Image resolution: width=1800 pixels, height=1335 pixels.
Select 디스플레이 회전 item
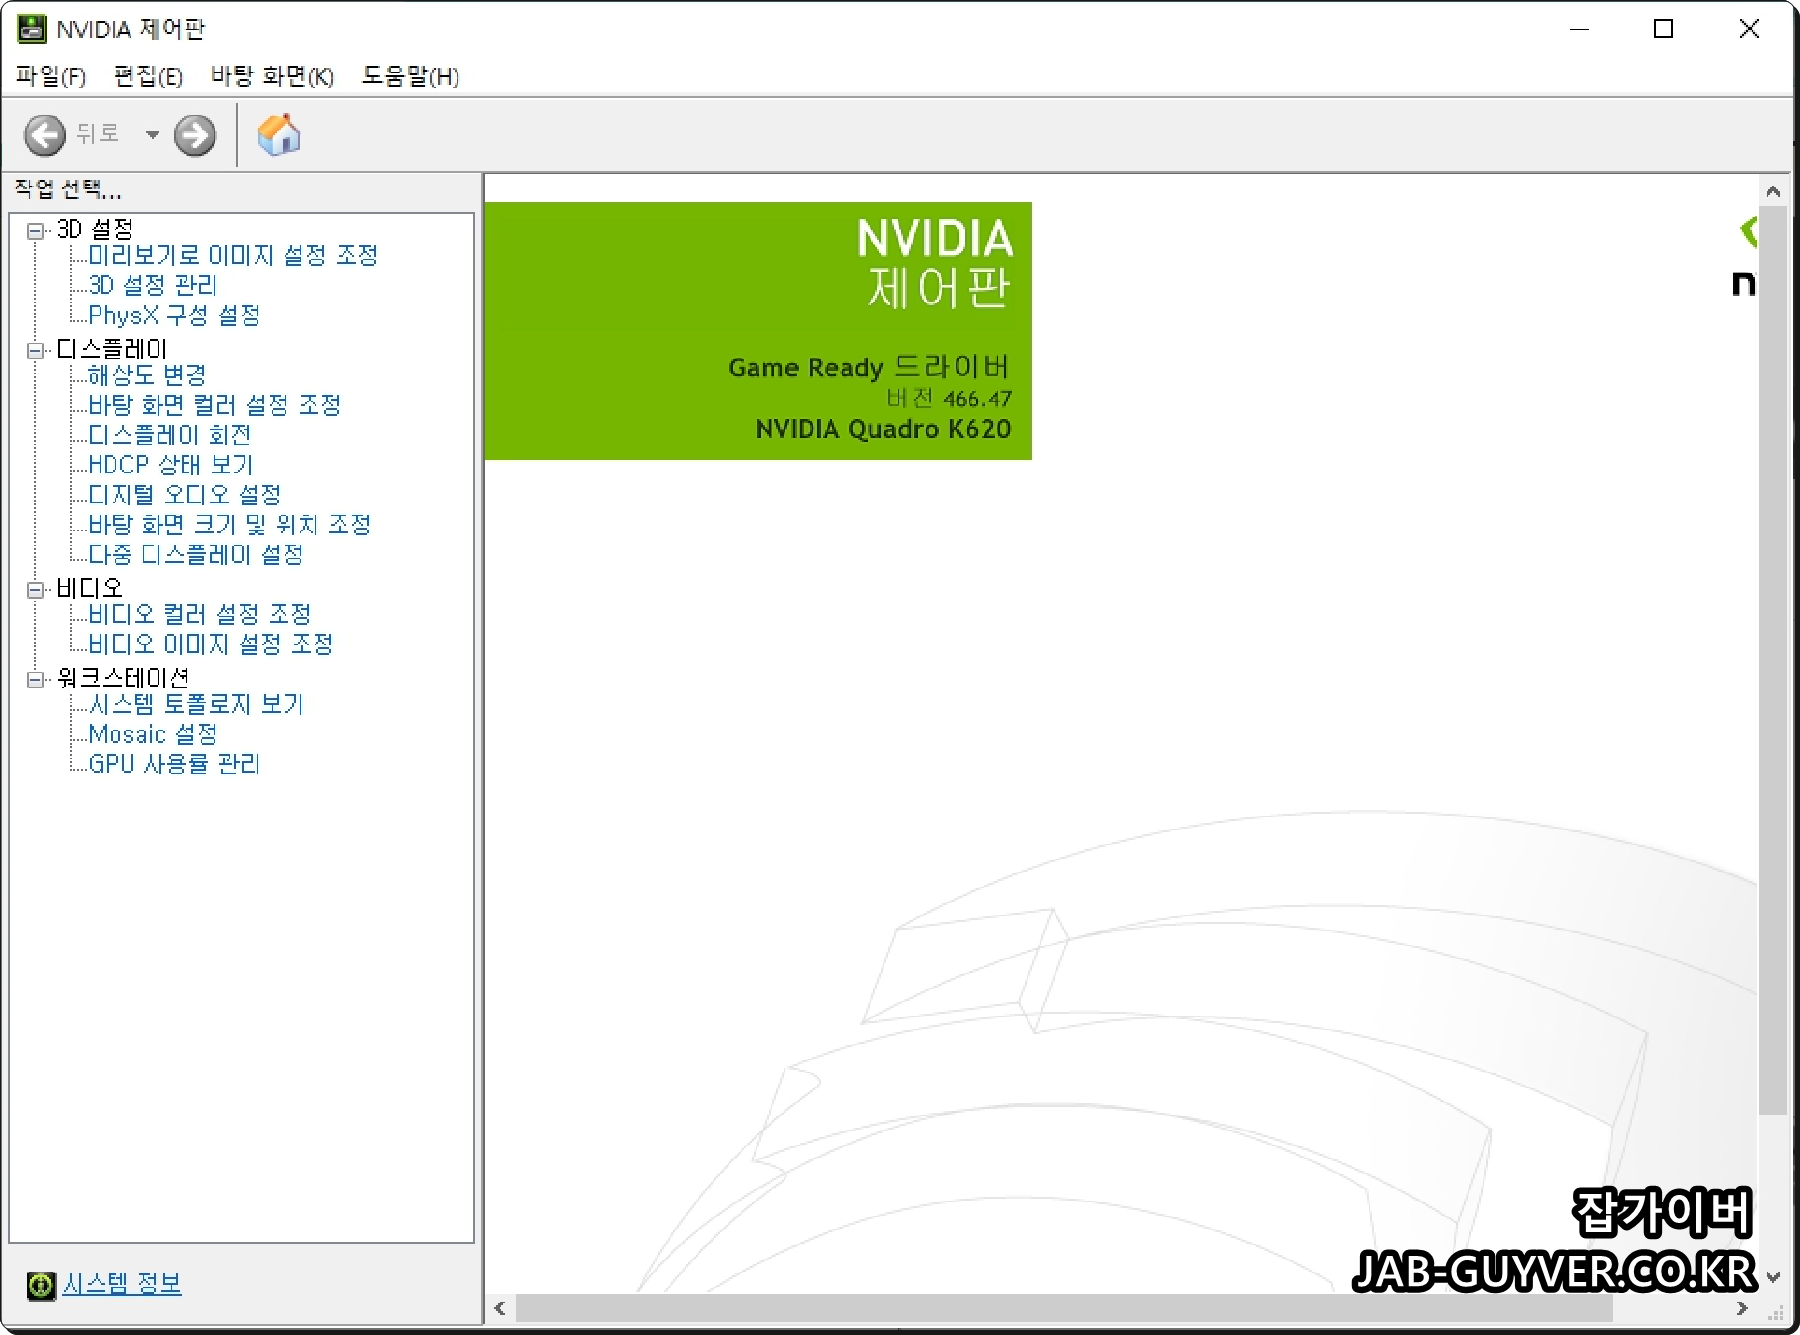(x=169, y=436)
